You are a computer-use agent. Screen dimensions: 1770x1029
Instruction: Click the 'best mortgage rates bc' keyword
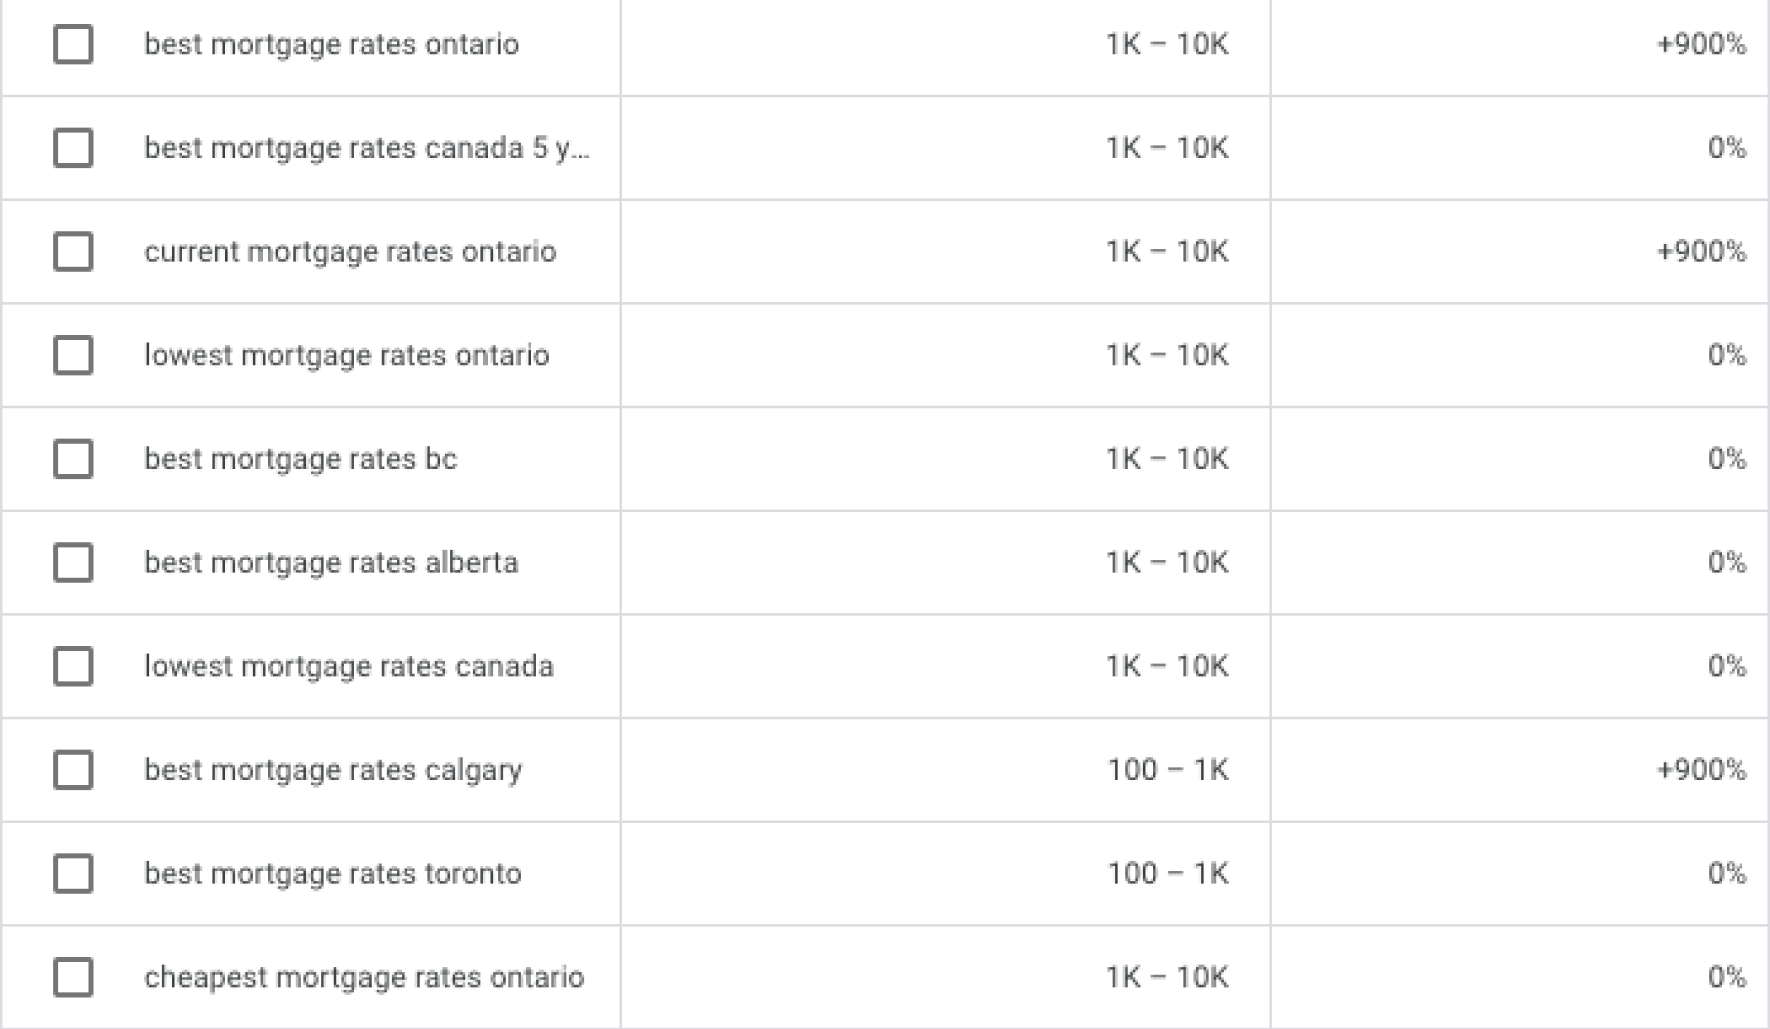pyautogui.click(x=300, y=459)
